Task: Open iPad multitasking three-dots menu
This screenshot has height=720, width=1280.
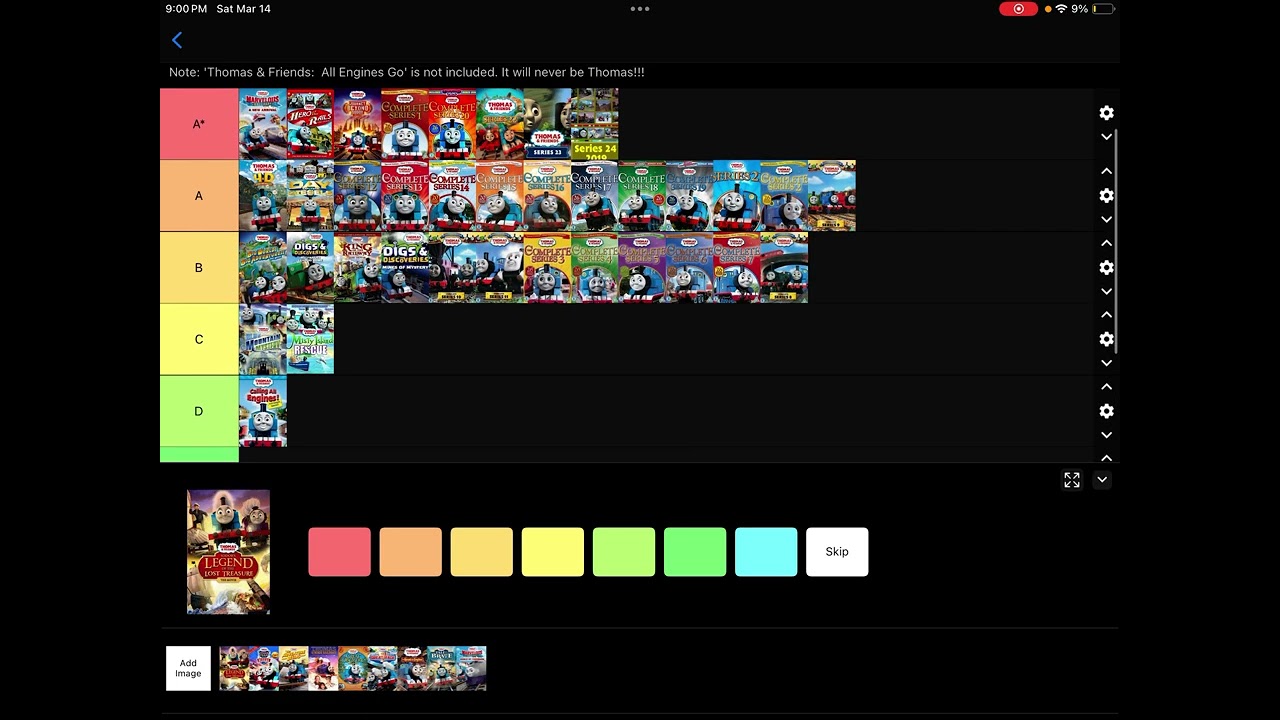Action: click(640, 9)
